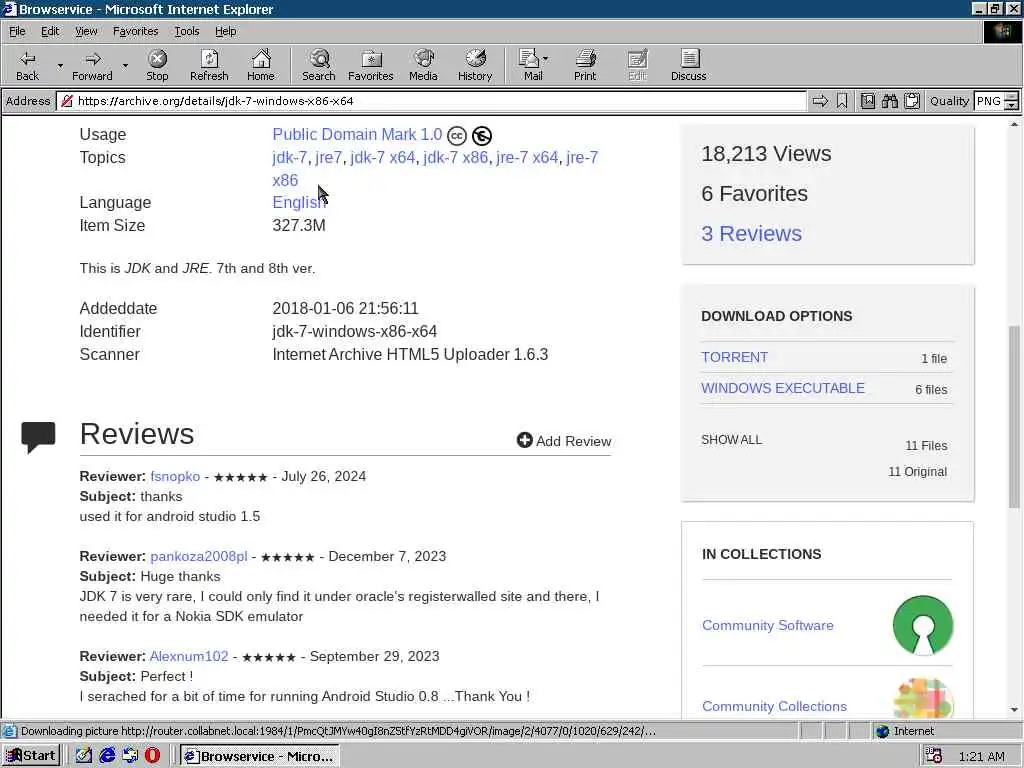Go to Home via the toolbar

point(261,65)
